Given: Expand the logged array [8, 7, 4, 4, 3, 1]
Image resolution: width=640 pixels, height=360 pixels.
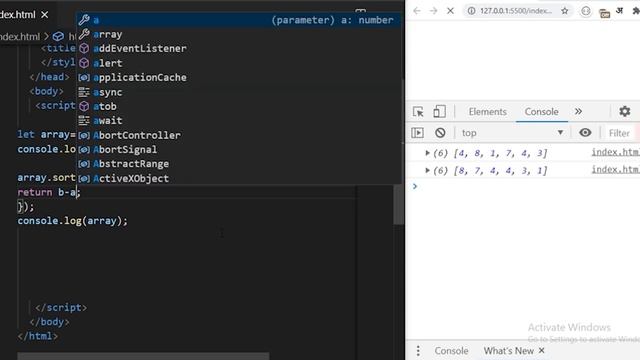Looking at the screenshot, I should pyautogui.click(x=427, y=170).
